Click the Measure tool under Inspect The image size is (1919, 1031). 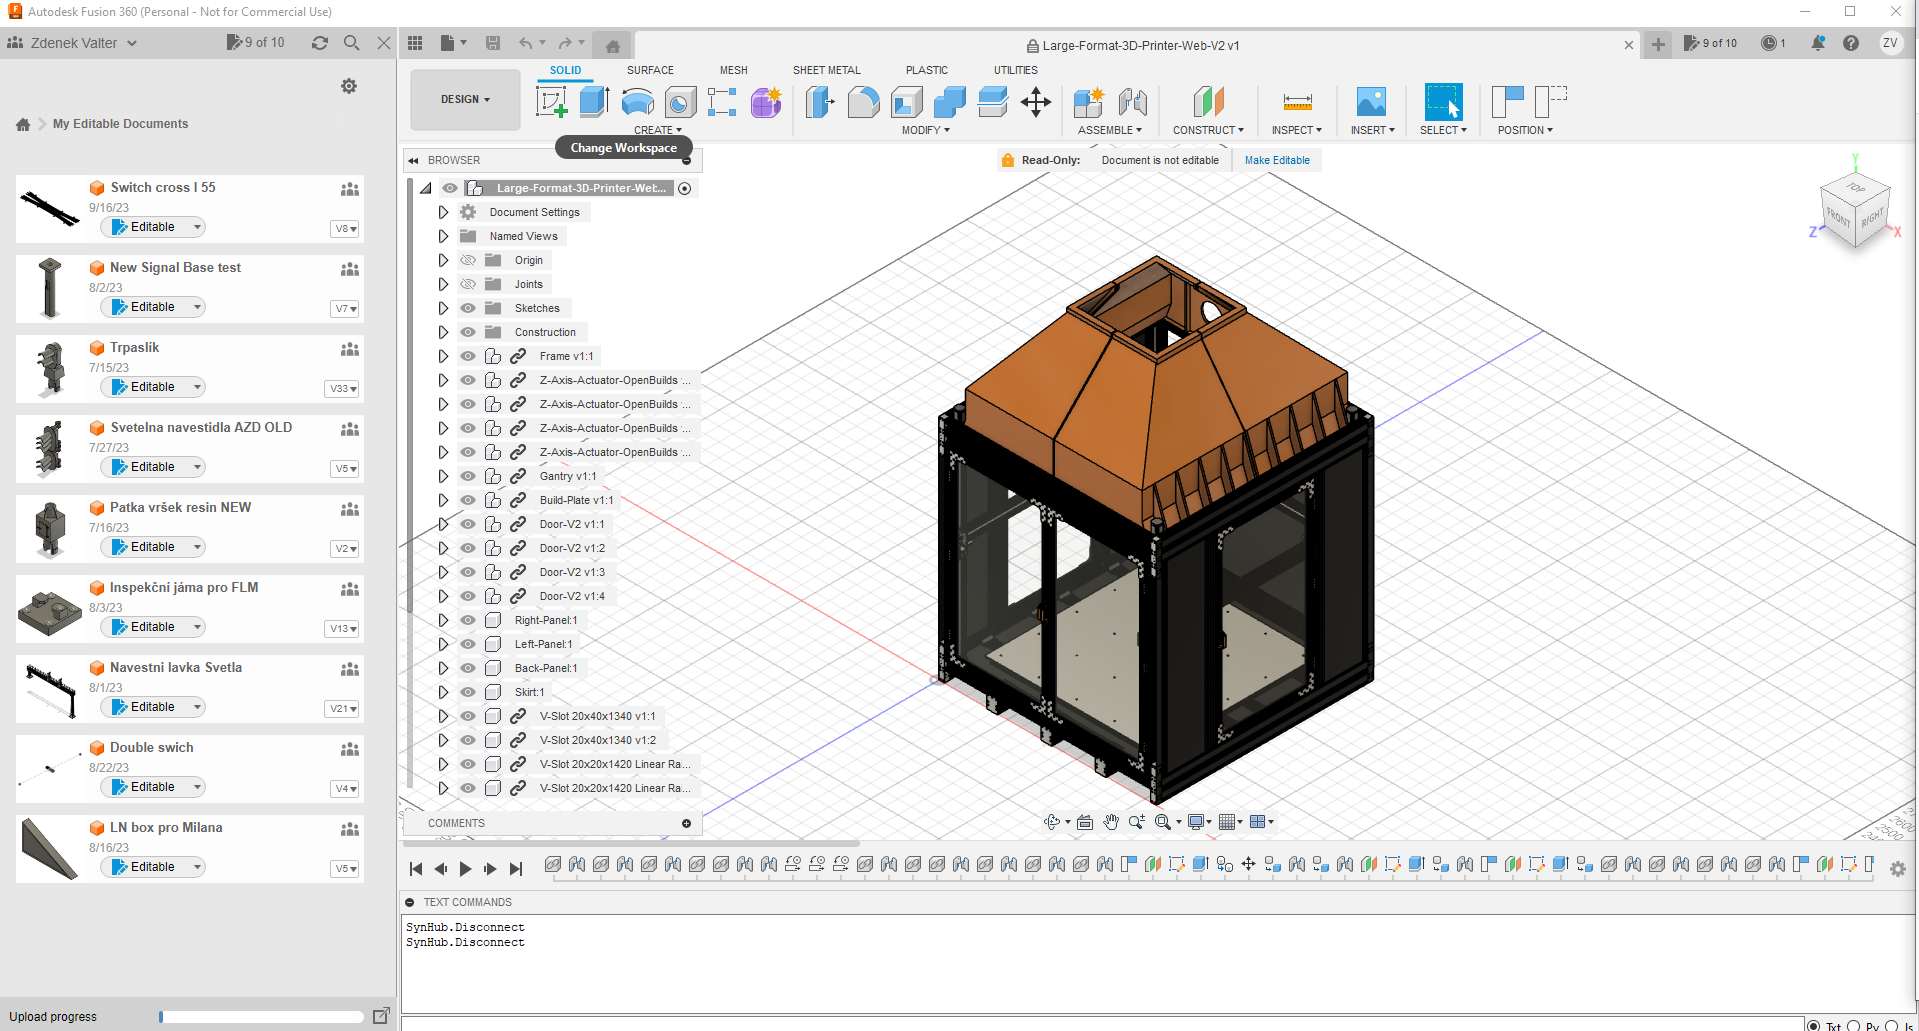(1296, 102)
